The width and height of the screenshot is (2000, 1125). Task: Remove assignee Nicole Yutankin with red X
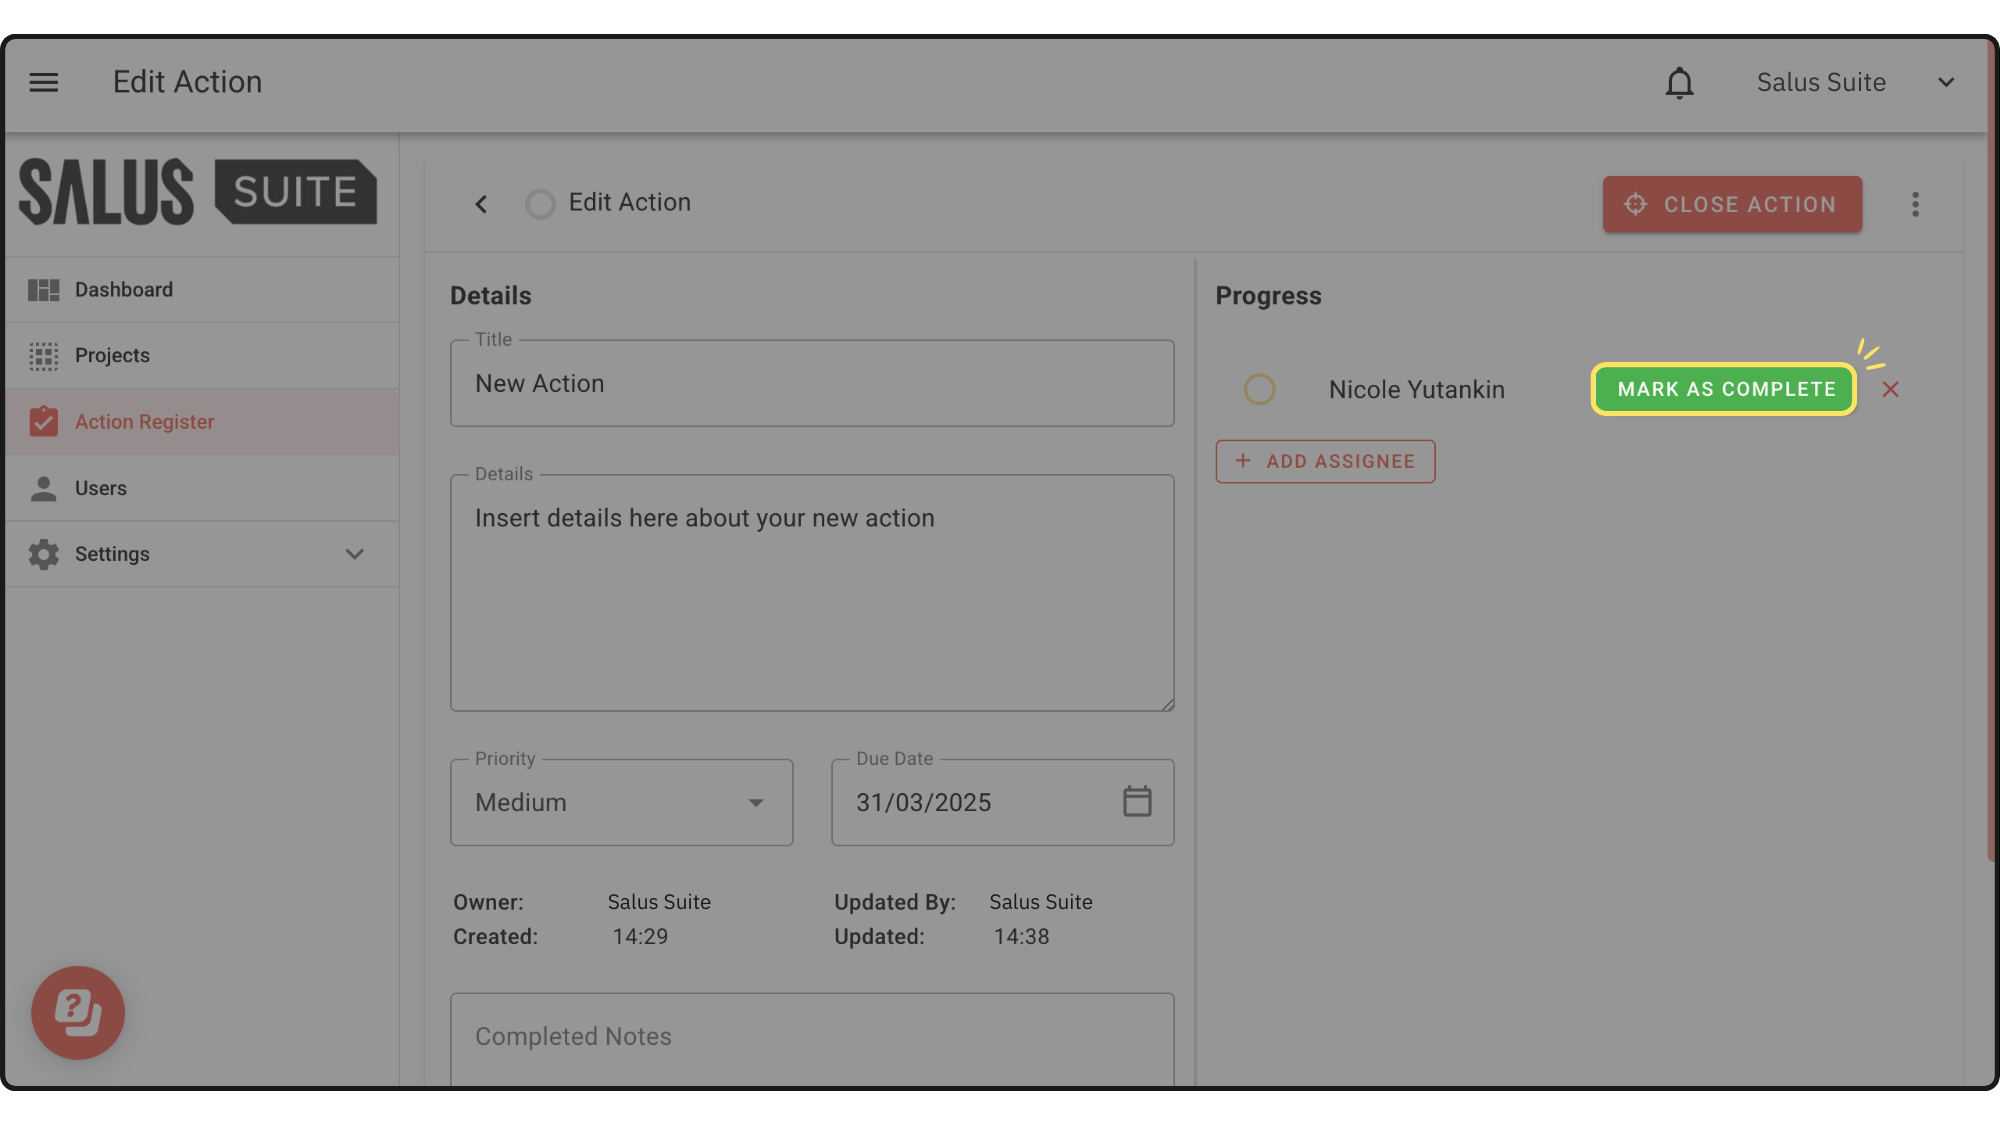(1890, 390)
